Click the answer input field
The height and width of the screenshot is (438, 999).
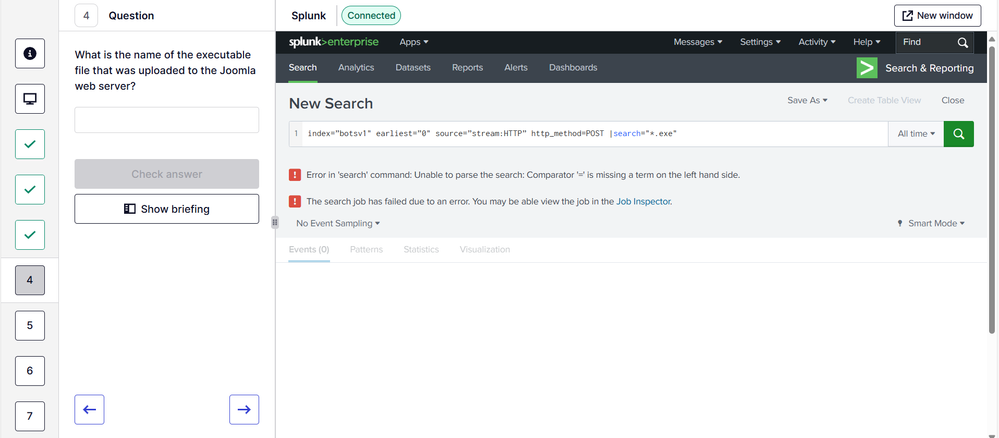click(x=167, y=120)
